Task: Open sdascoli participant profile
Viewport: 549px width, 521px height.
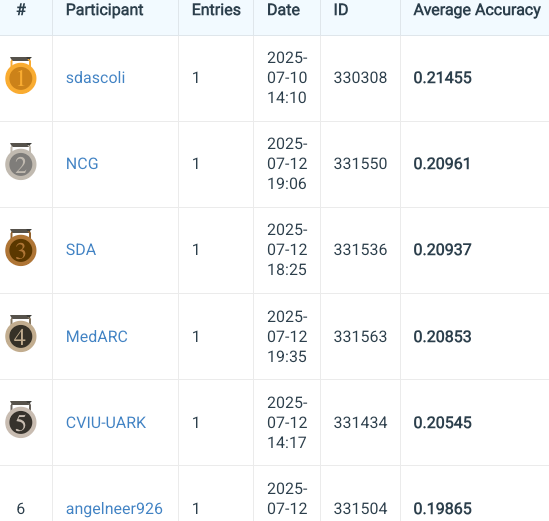Action: pos(95,77)
